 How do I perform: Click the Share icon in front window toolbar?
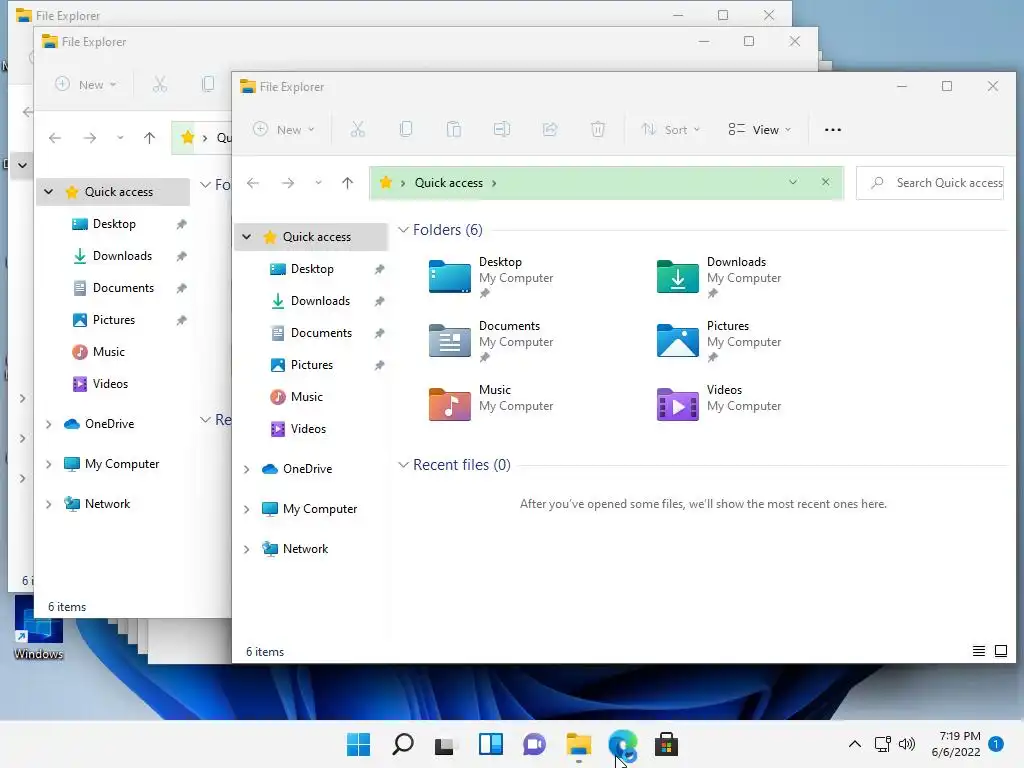click(550, 129)
